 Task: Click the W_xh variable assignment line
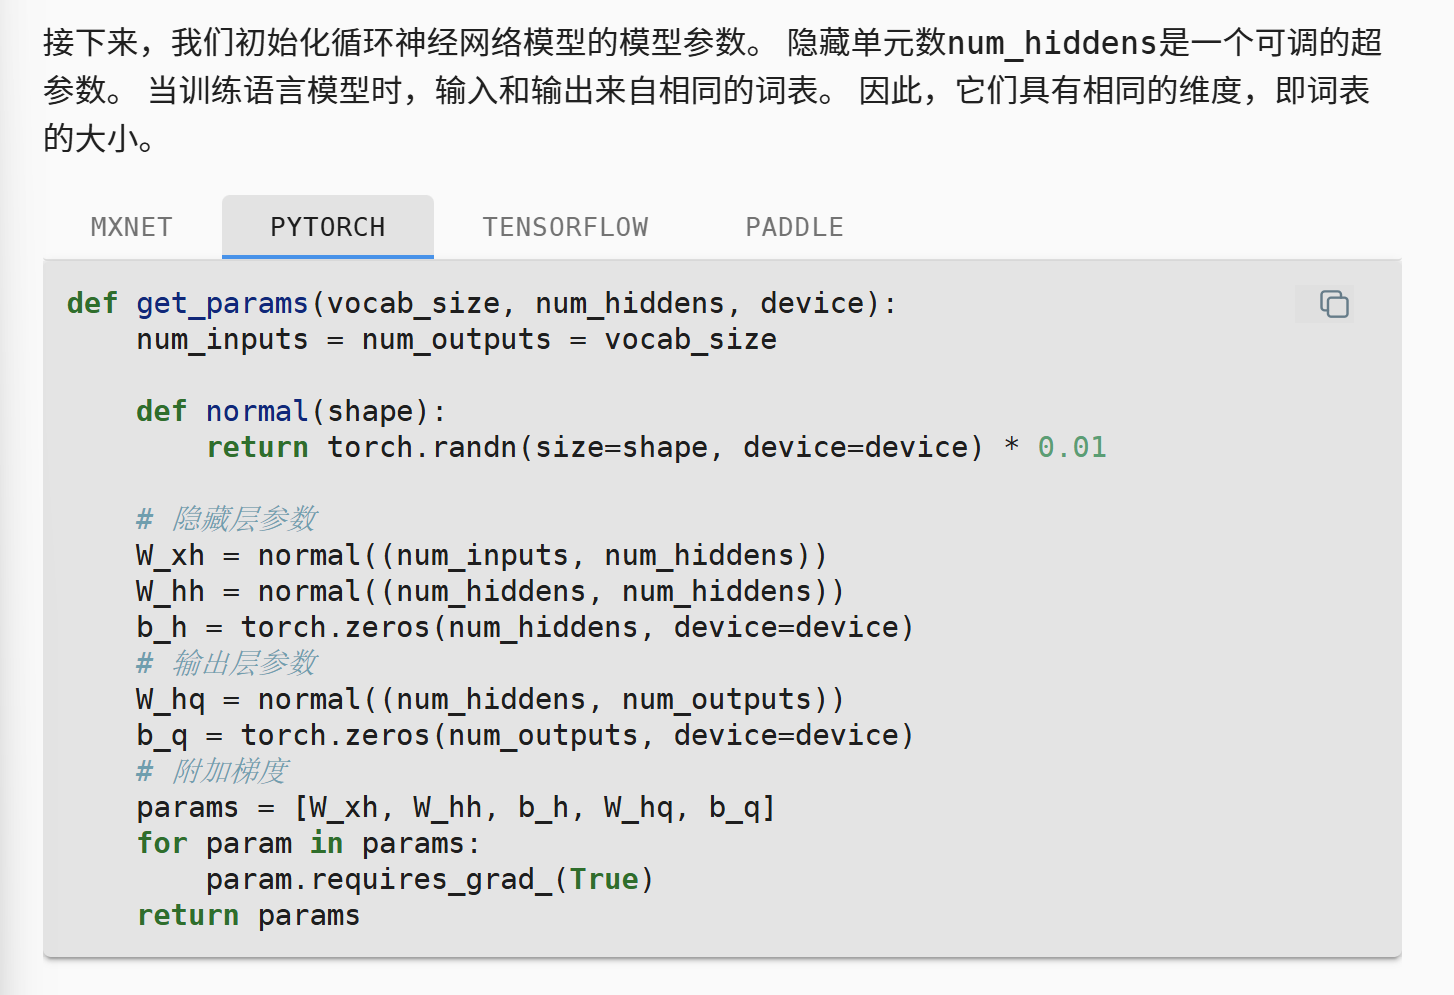coord(481,555)
